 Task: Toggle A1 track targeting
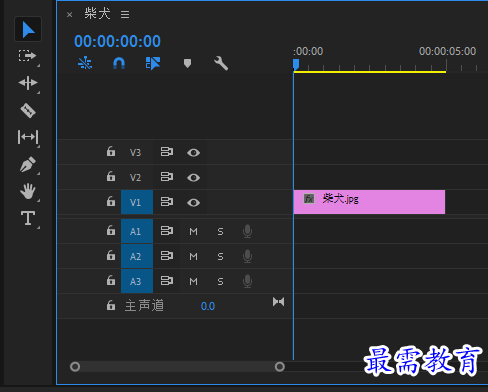(x=137, y=231)
